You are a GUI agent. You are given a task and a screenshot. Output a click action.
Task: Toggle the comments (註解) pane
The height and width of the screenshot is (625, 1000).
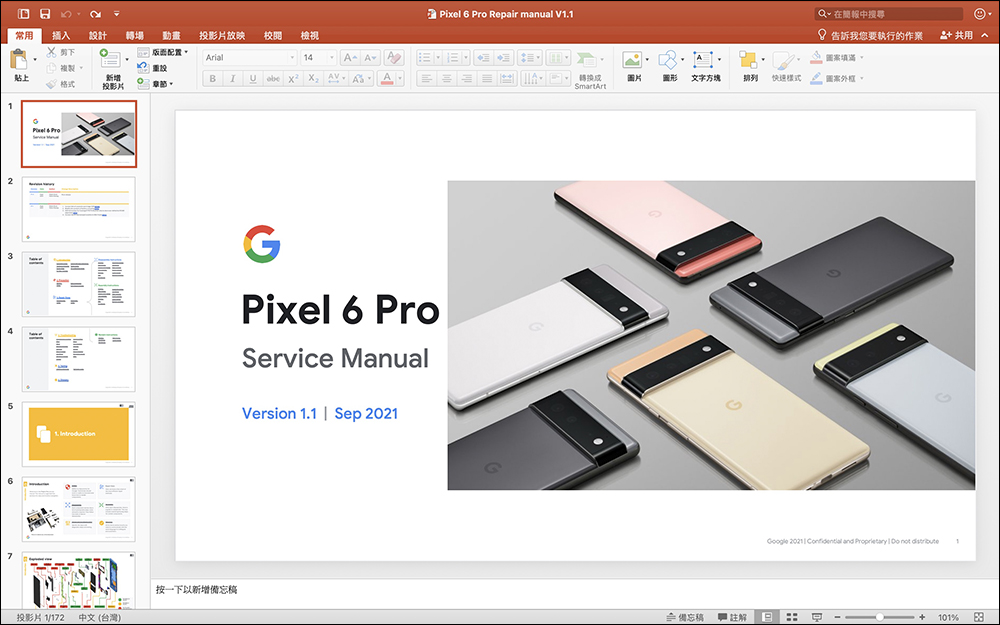[732, 617]
